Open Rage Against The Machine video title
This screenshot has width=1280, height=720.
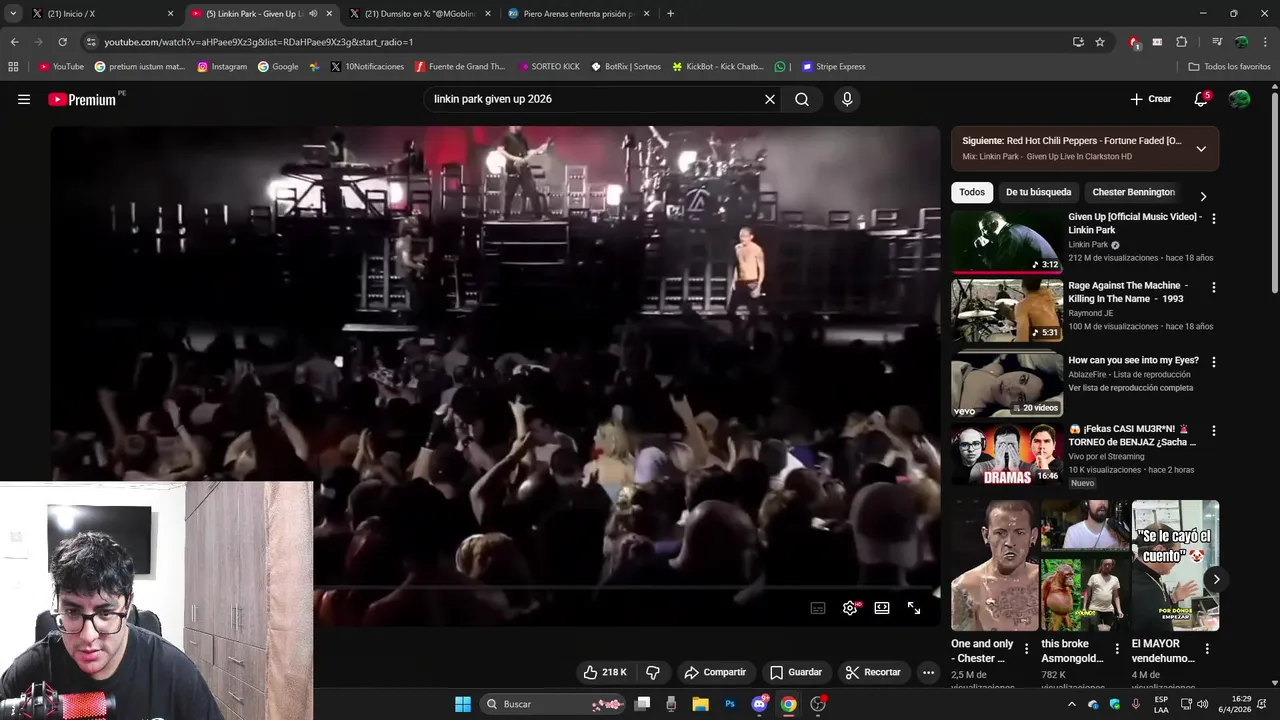pyautogui.click(x=1126, y=292)
